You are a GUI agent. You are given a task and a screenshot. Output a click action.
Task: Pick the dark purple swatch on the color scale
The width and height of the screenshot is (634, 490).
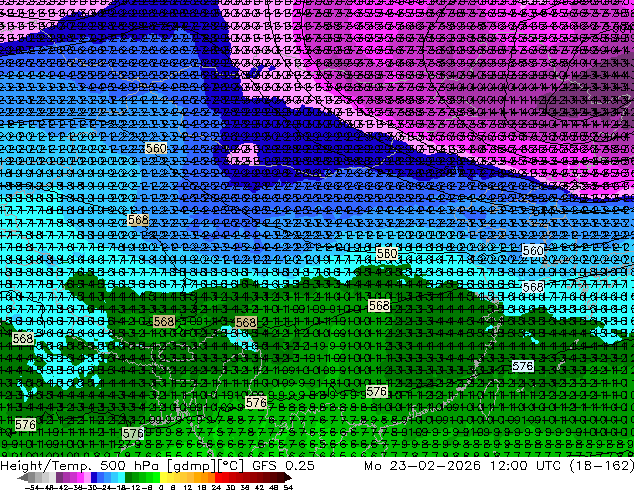point(59,478)
